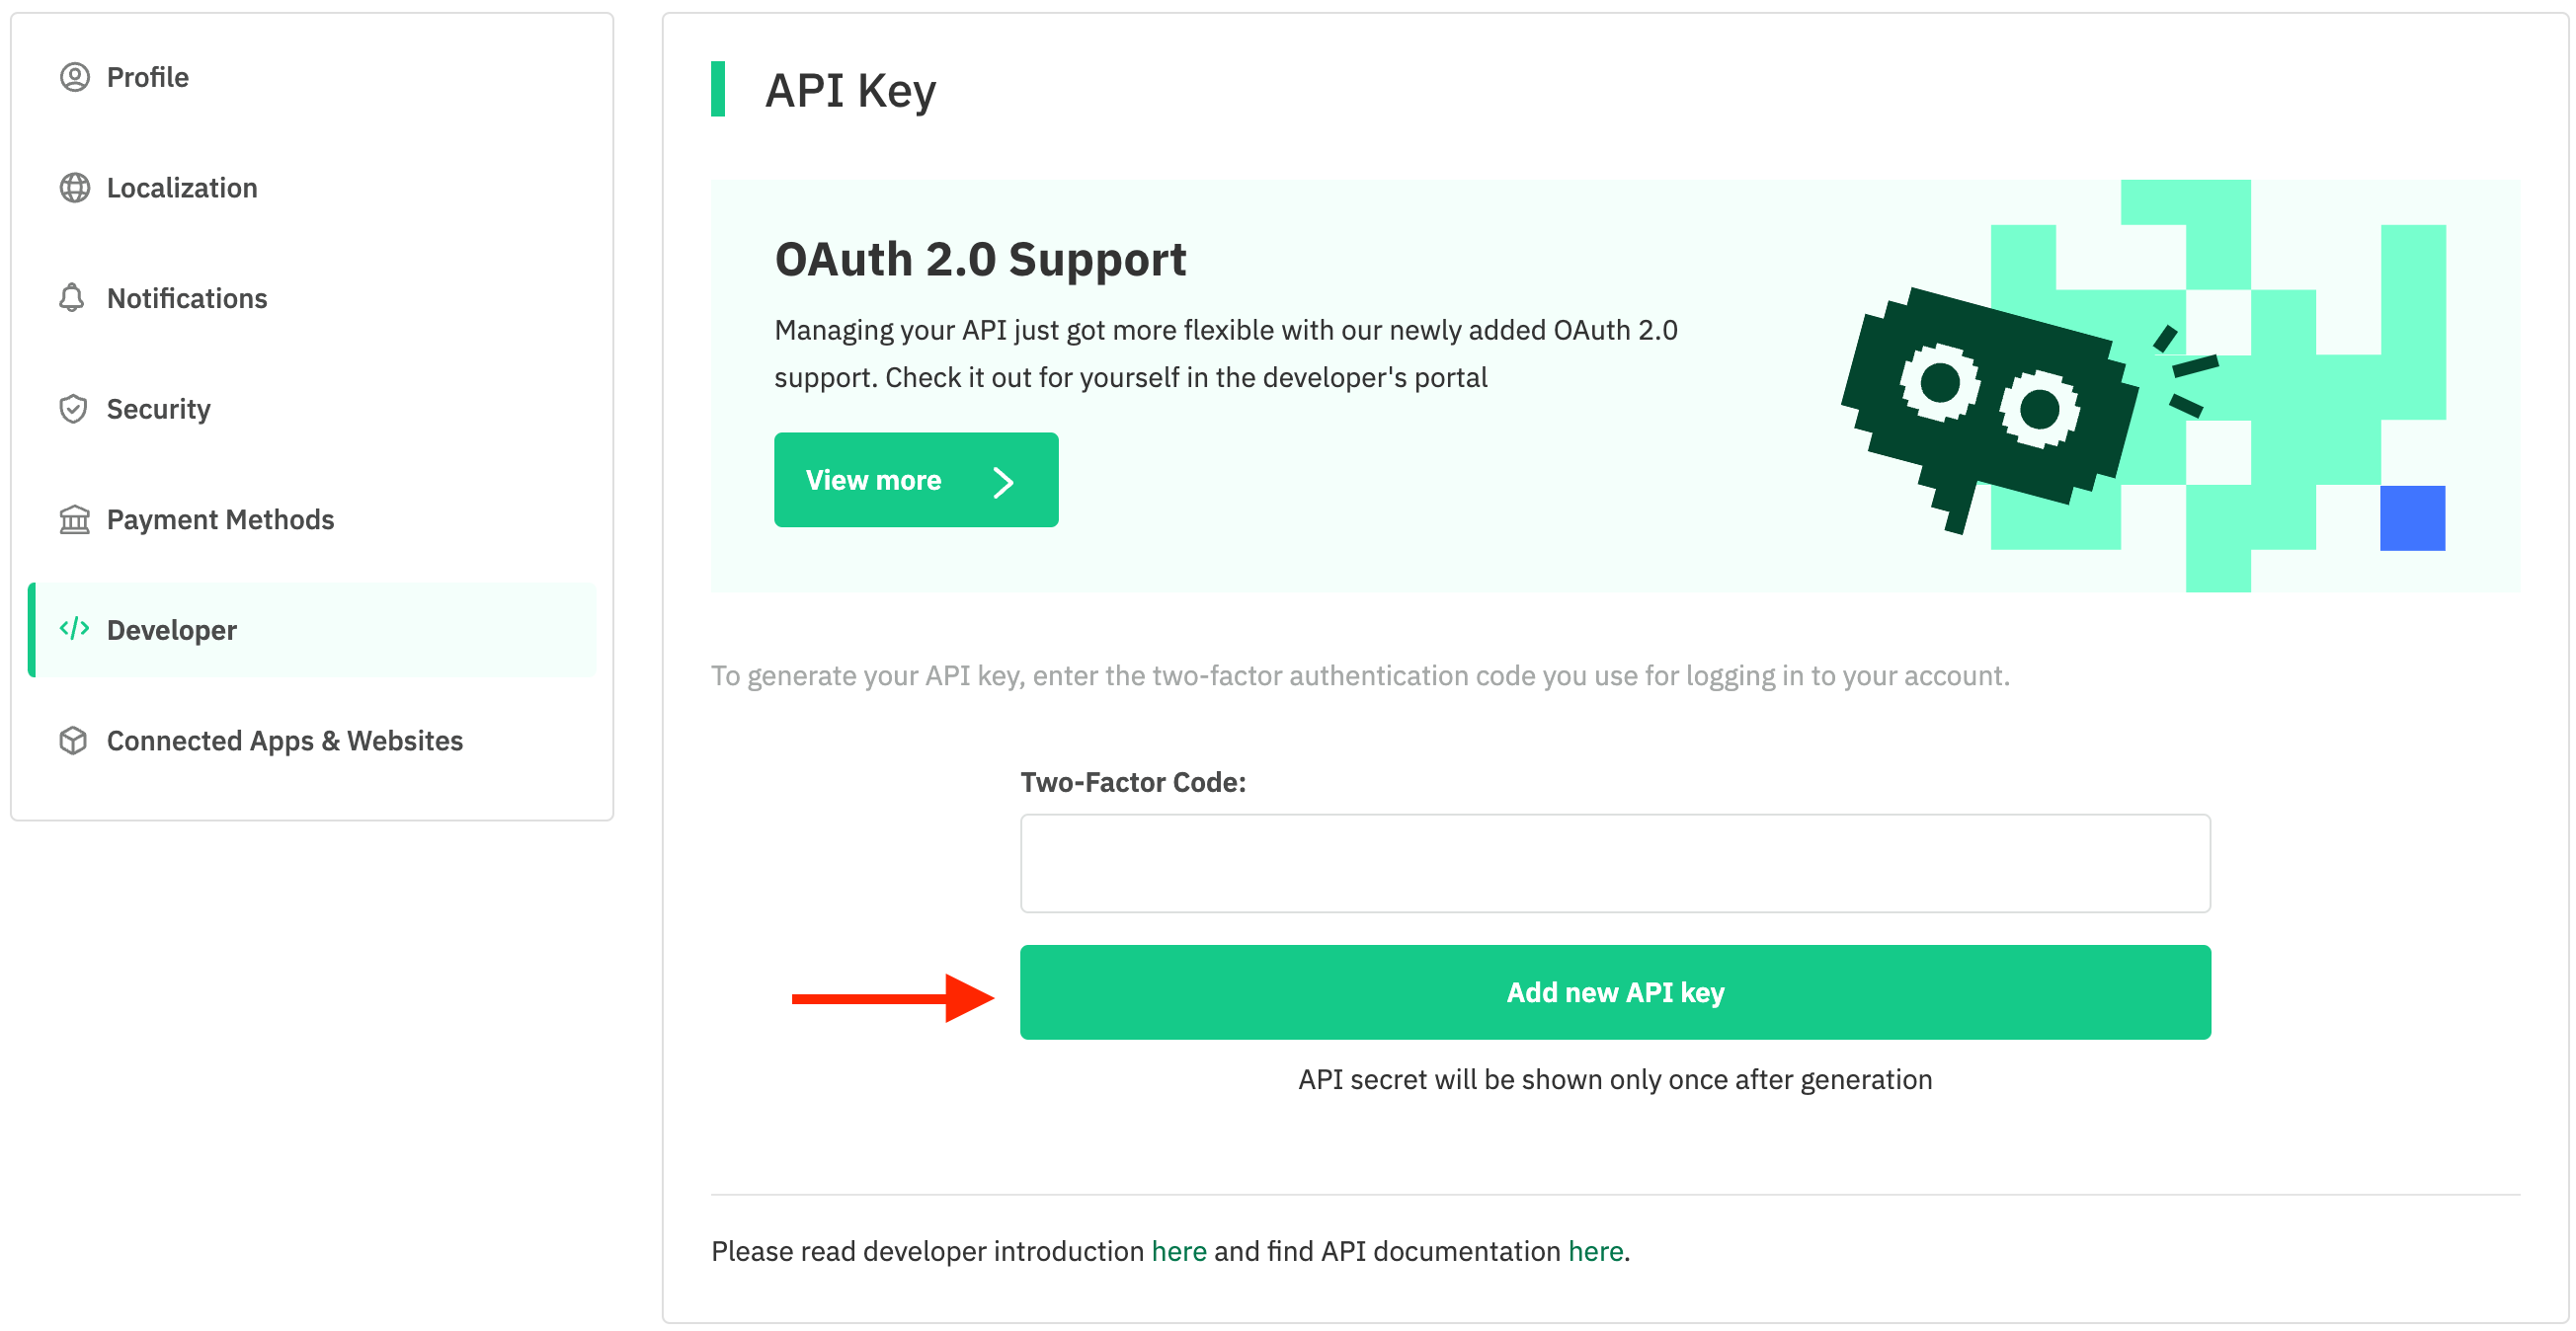The height and width of the screenshot is (1331, 2576).
Task: Focus the Two-Factor Code input field
Action: [x=1615, y=864]
